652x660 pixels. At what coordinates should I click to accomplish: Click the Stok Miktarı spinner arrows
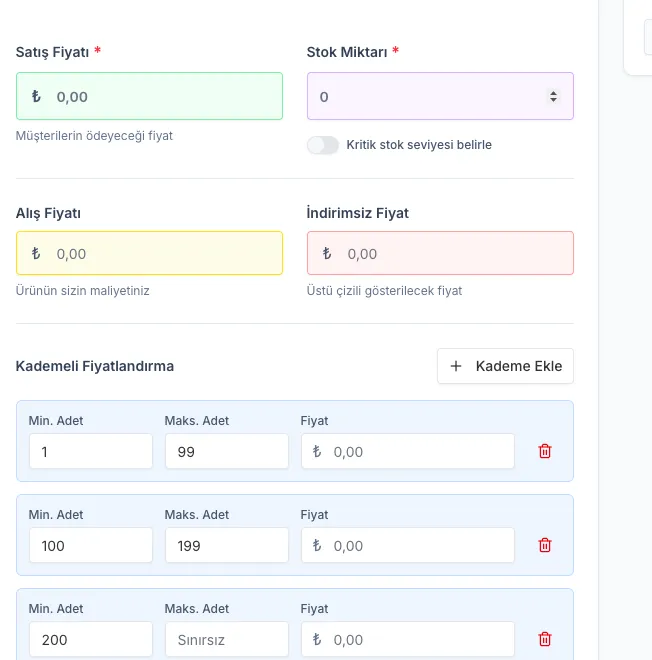click(x=553, y=97)
